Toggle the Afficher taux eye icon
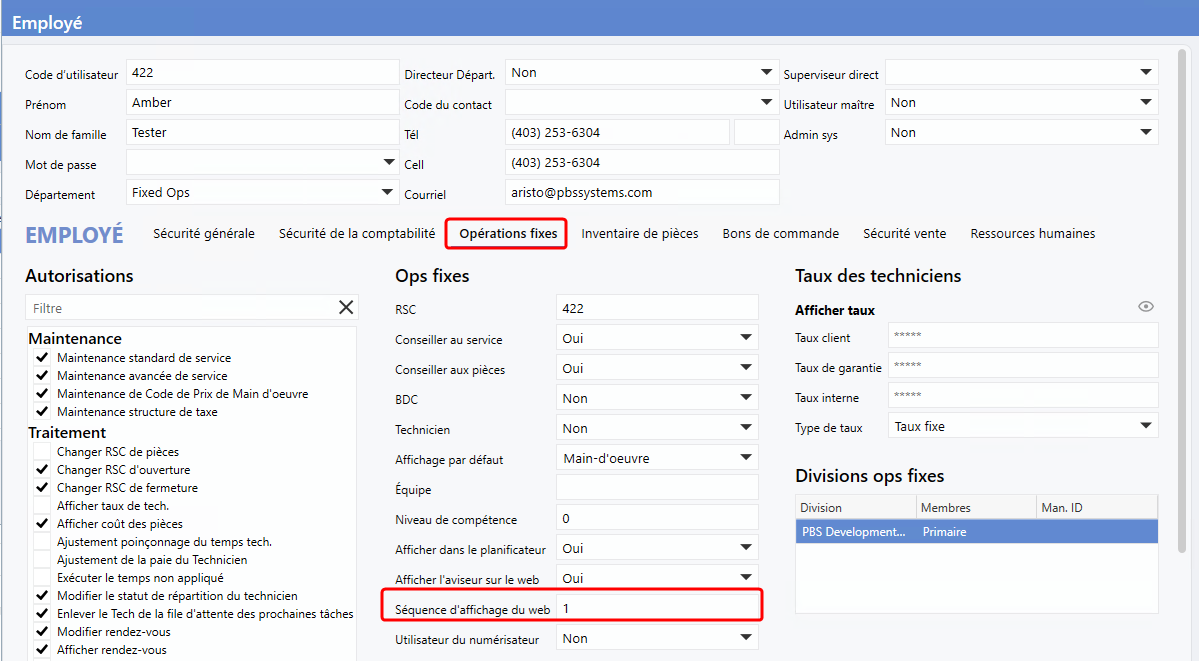Image resolution: width=1199 pixels, height=661 pixels. click(1146, 307)
